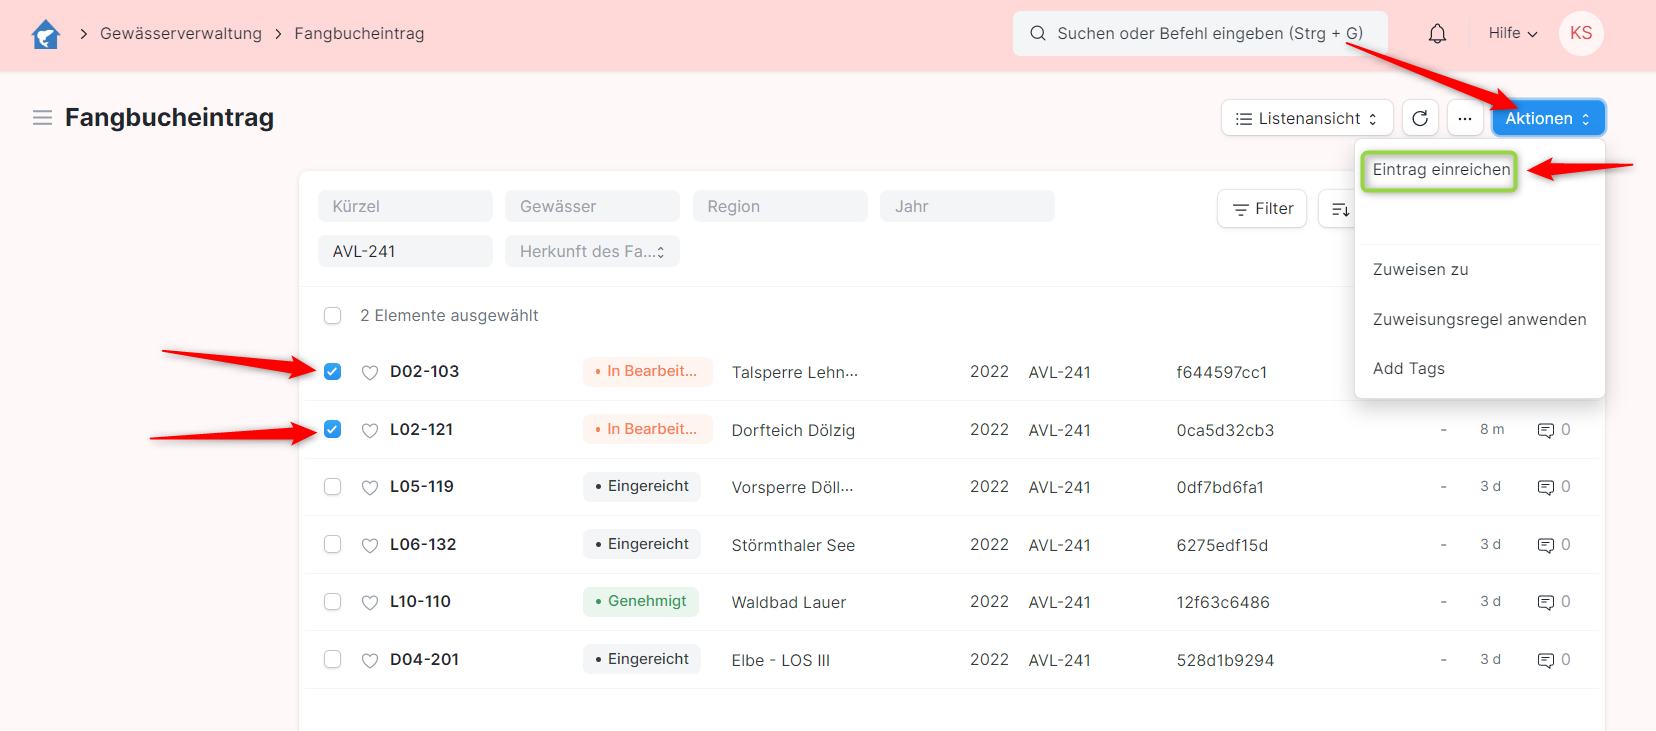Like entry D02-103 with heart icon

(370, 373)
